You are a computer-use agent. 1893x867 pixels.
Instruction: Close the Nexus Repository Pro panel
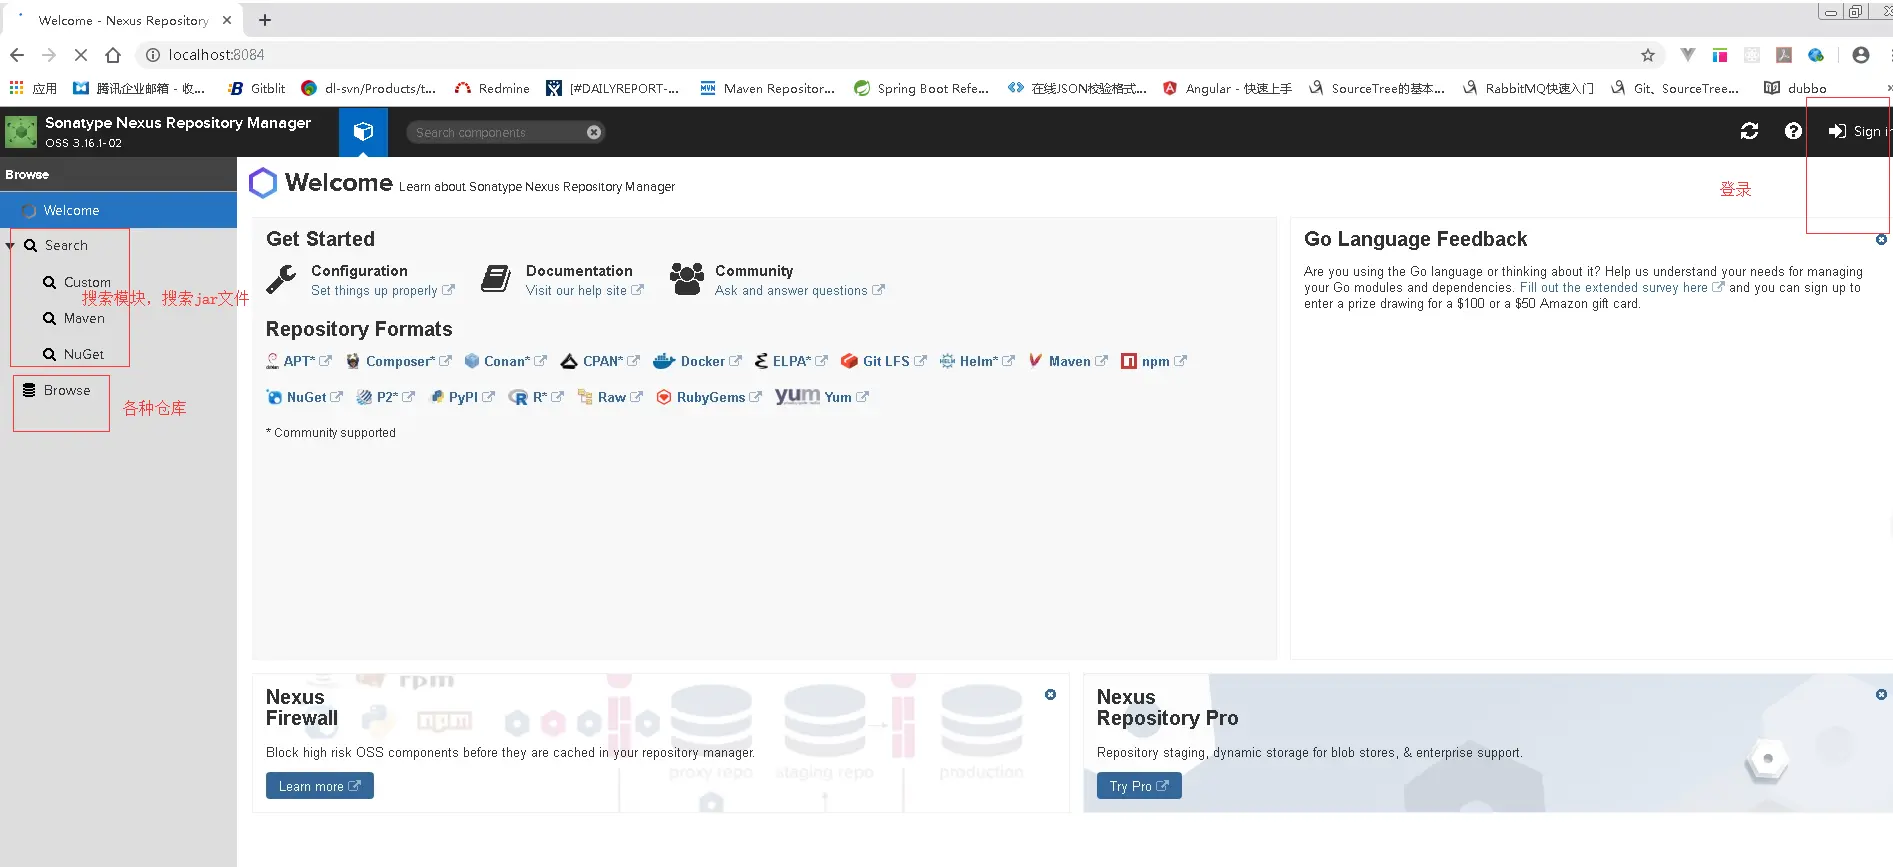[1881, 694]
